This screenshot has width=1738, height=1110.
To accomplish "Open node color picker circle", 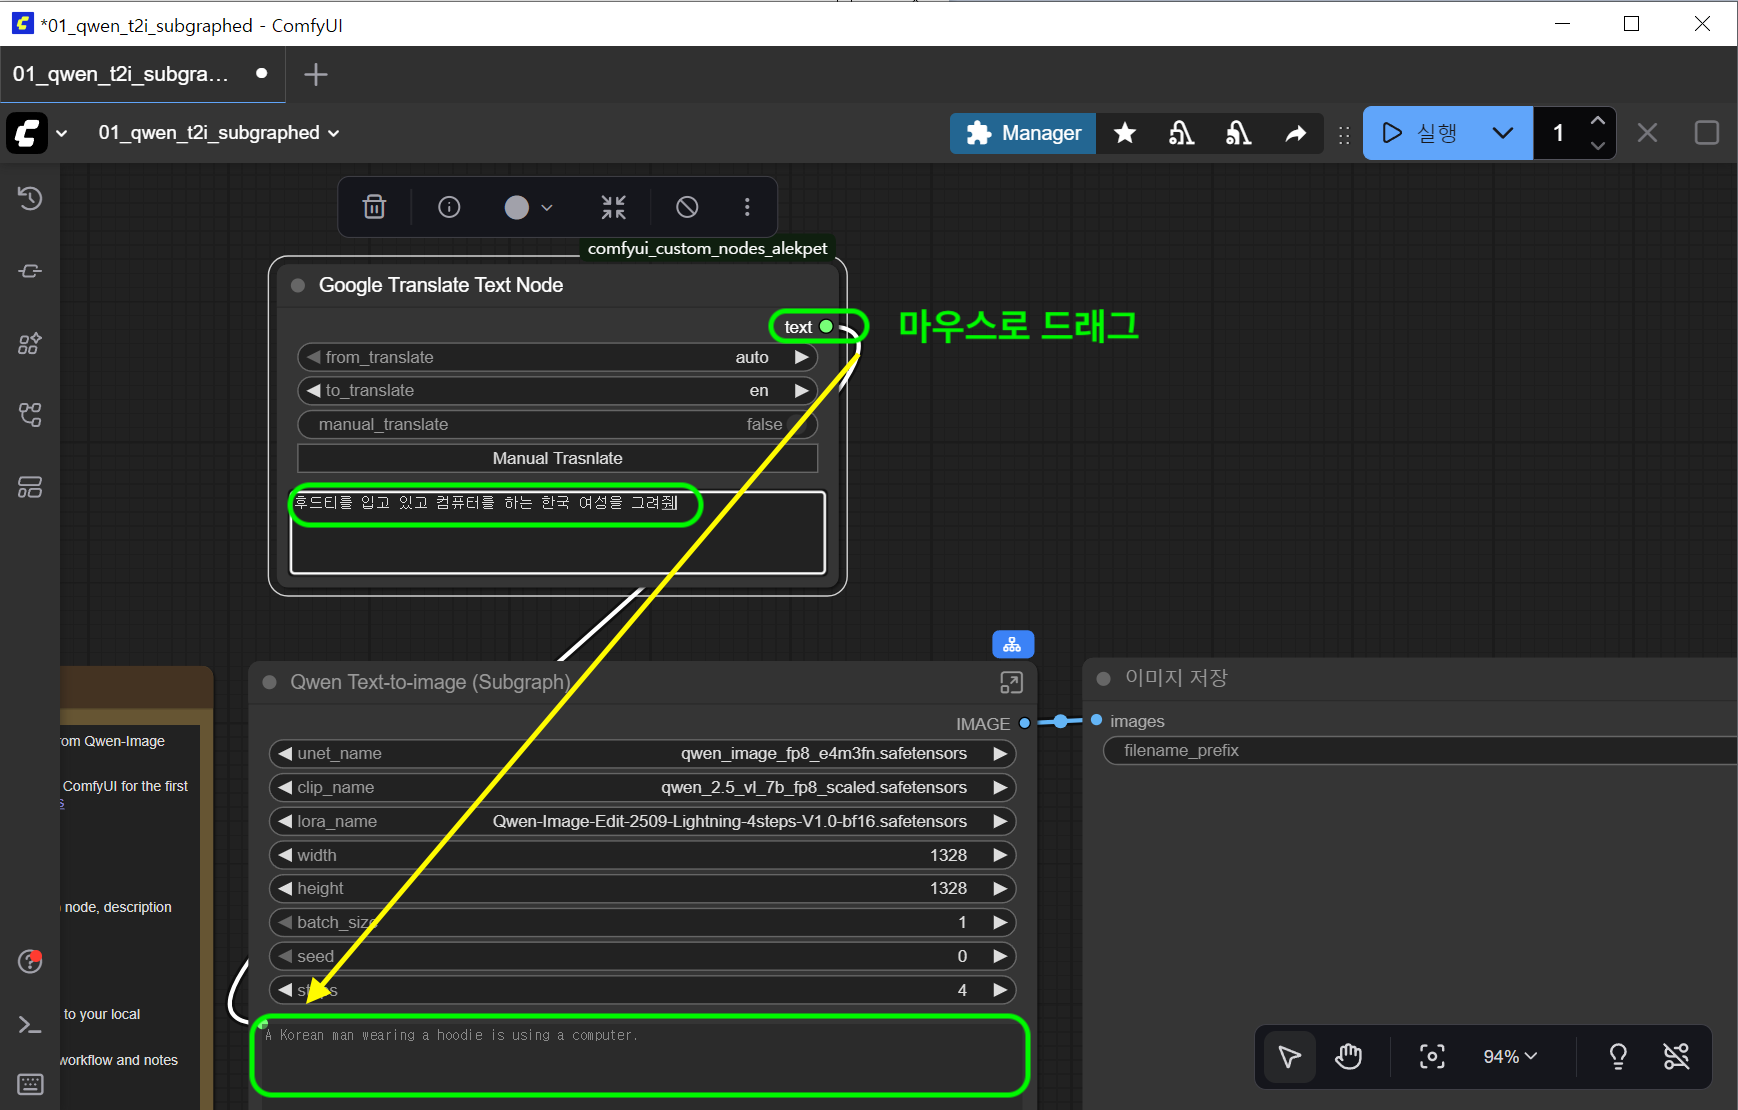I will pyautogui.click(x=516, y=207).
